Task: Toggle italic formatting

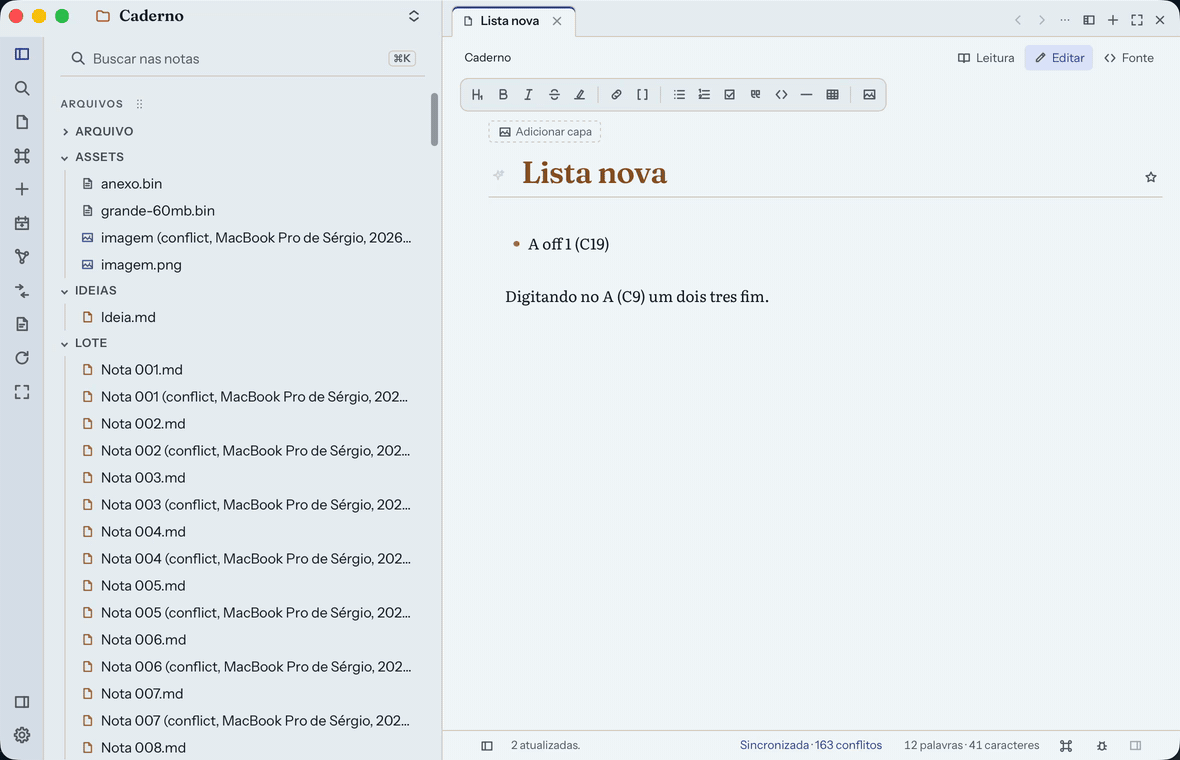Action: [x=528, y=95]
